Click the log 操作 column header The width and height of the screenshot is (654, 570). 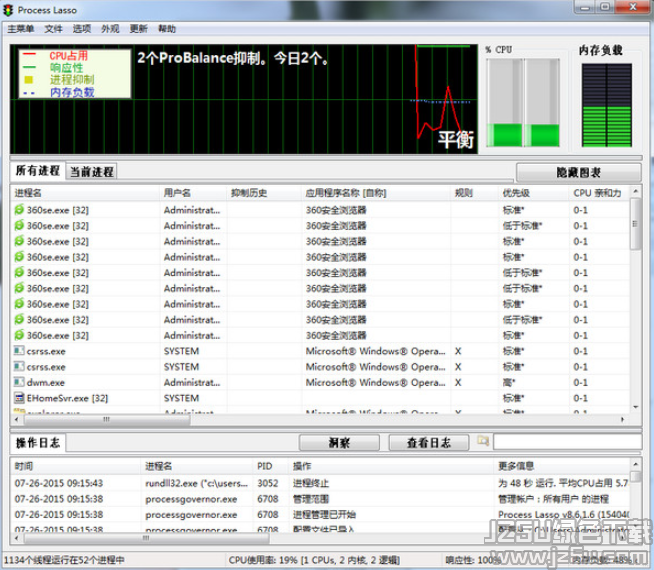point(391,466)
